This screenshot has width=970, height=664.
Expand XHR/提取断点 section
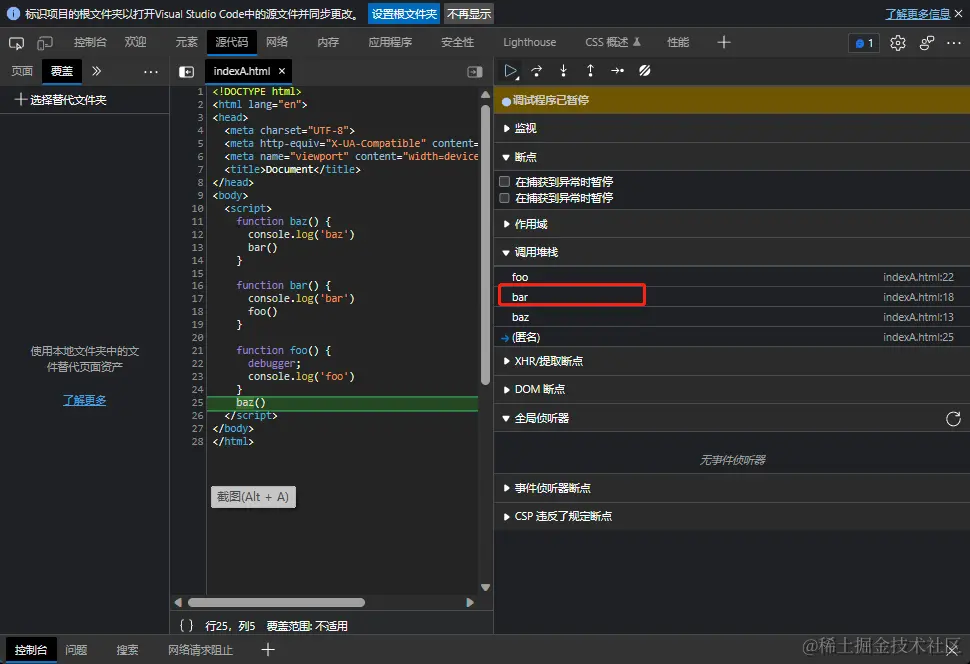point(732,361)
